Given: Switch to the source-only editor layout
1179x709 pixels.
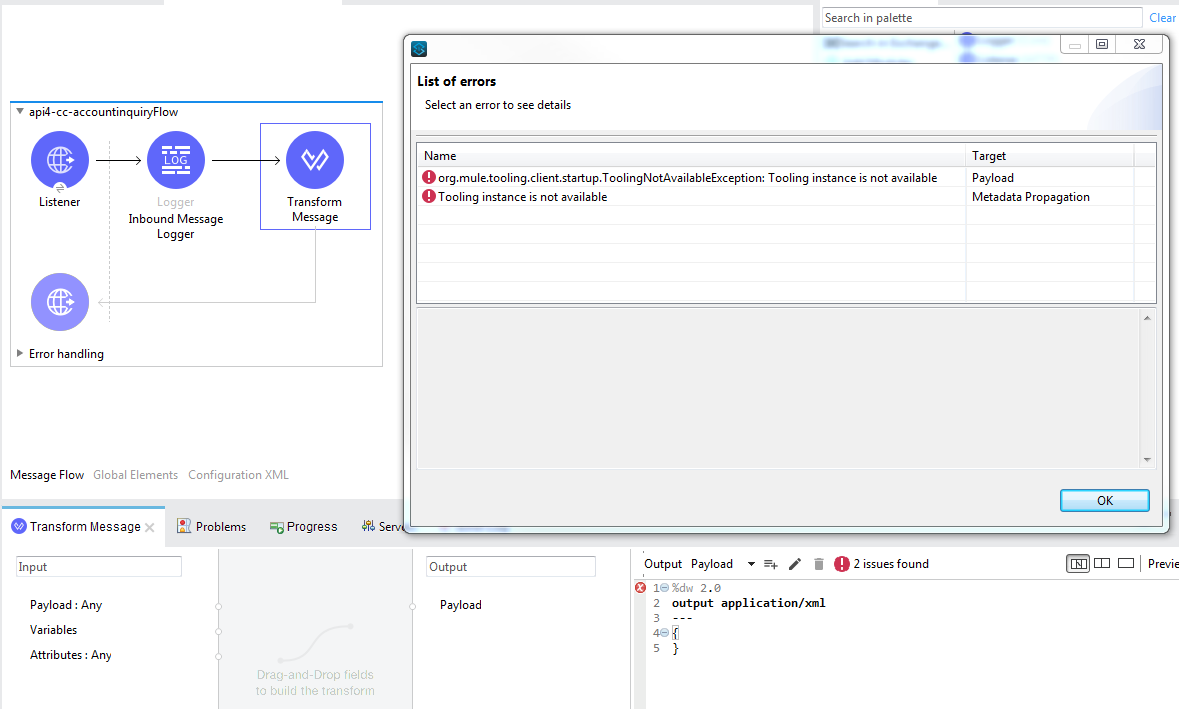Looking at the screenshot, I should click(x=1126, y=563).
